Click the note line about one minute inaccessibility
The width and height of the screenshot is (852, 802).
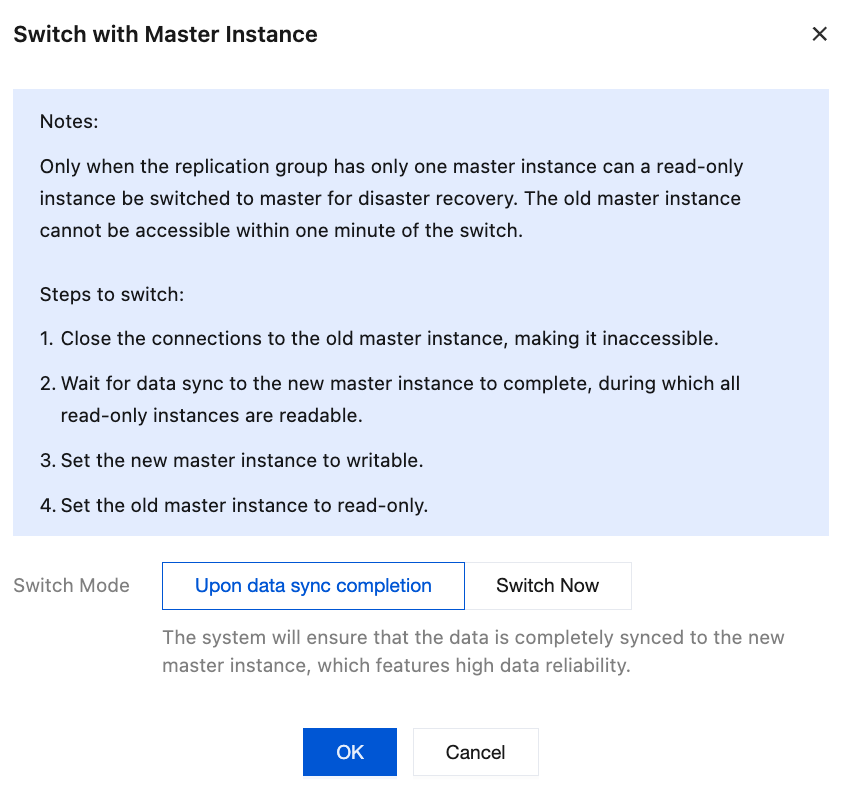pos(280,230)
